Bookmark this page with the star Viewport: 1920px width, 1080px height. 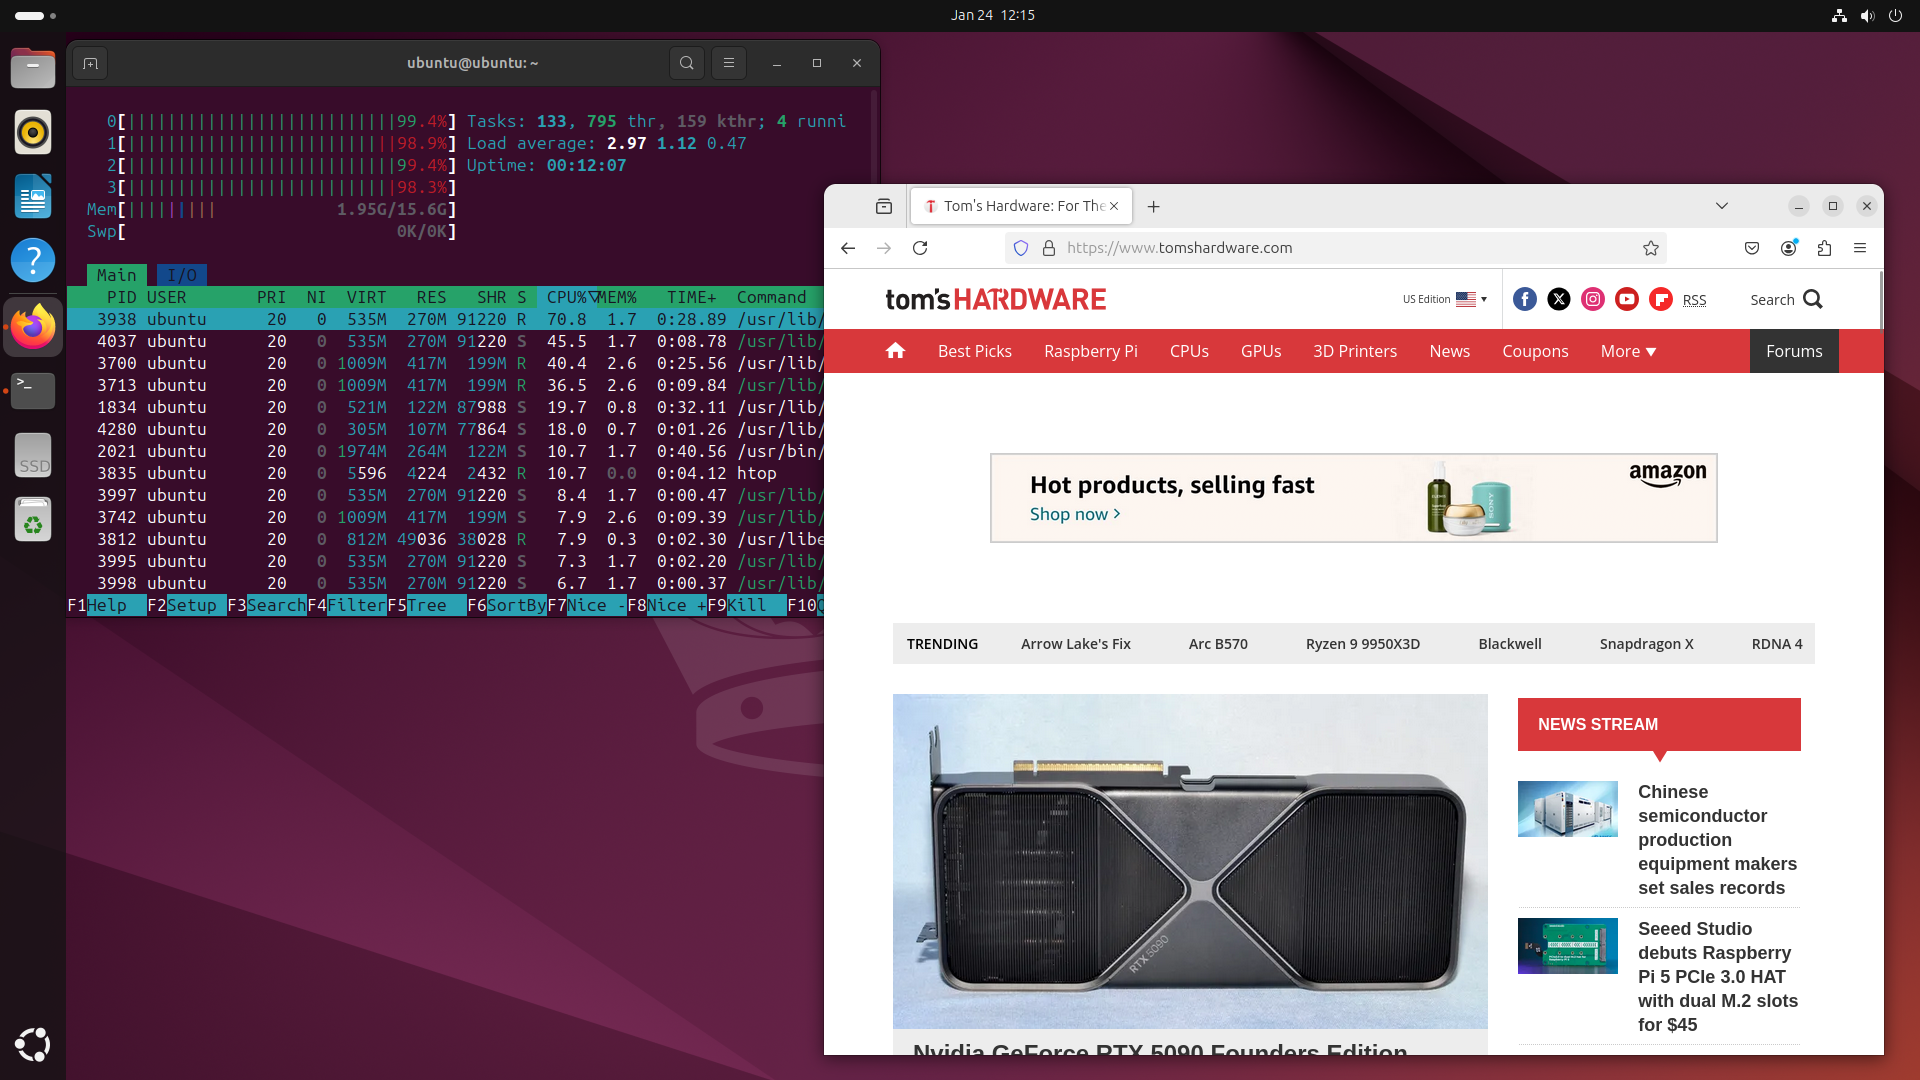1651,248
